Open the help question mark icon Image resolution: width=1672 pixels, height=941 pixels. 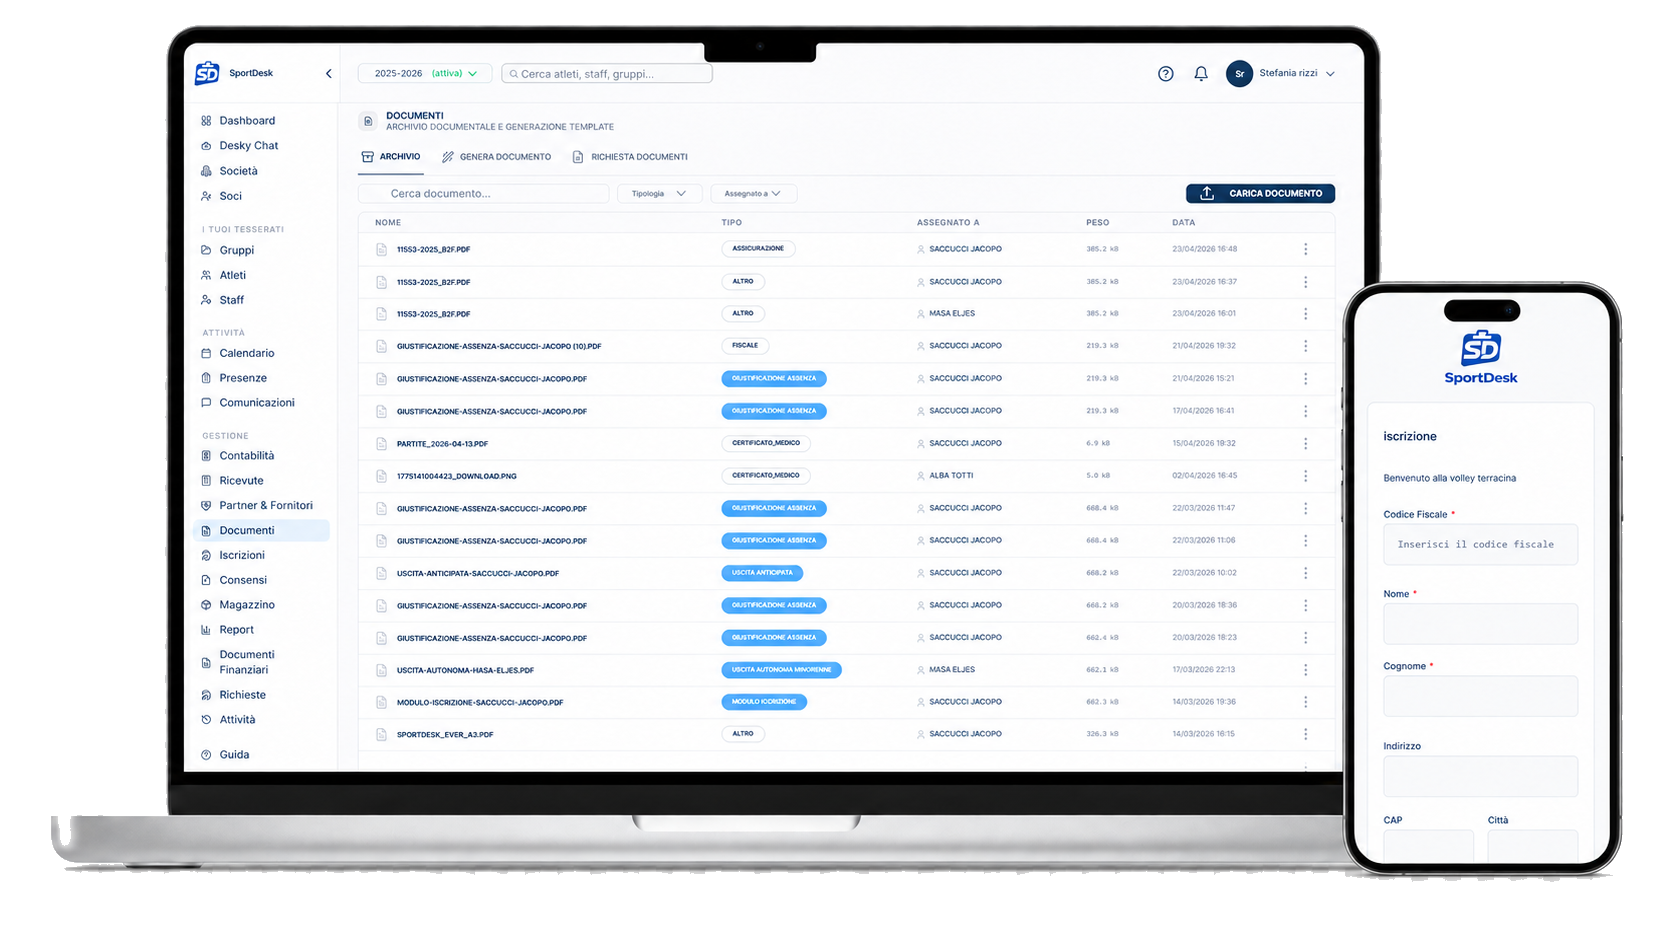1165,73
